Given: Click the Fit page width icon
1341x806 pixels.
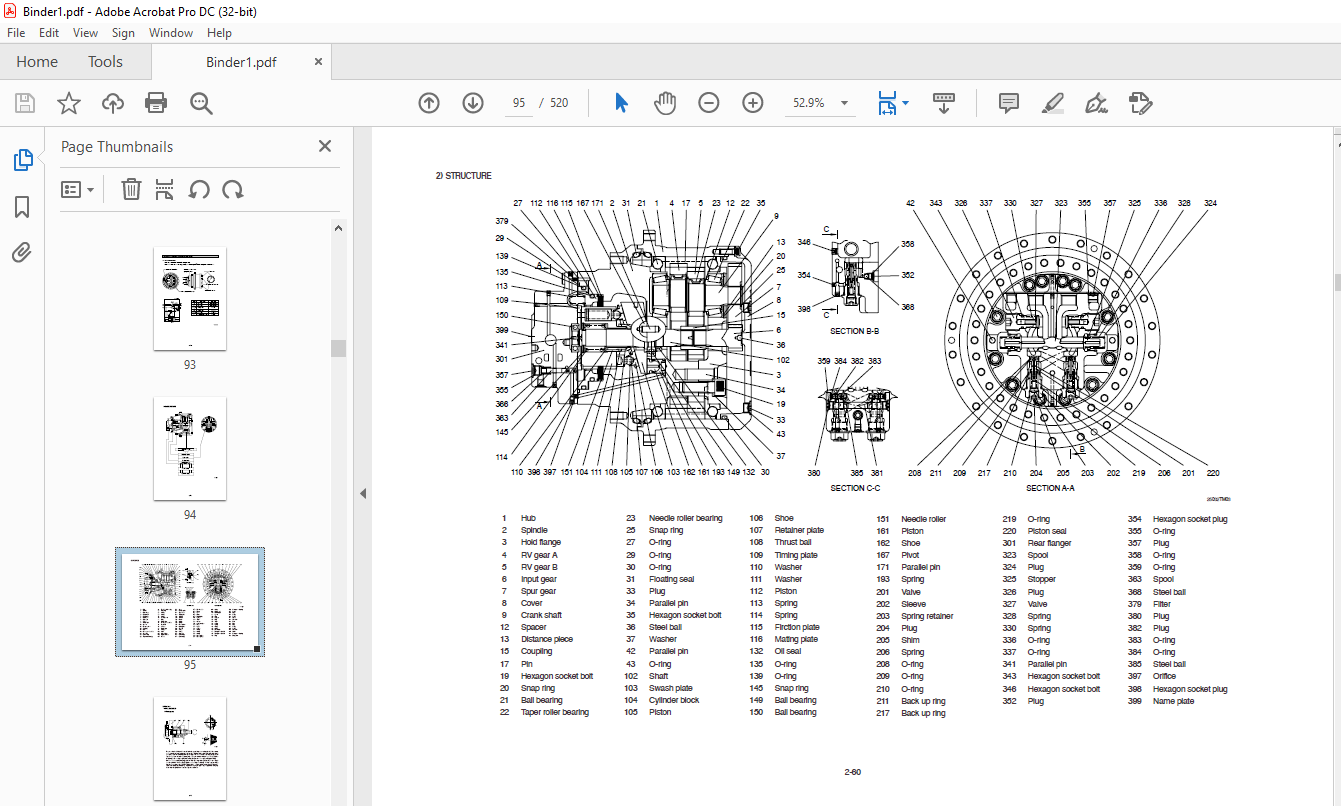Looking at the screenshot, I should (887, 103).
